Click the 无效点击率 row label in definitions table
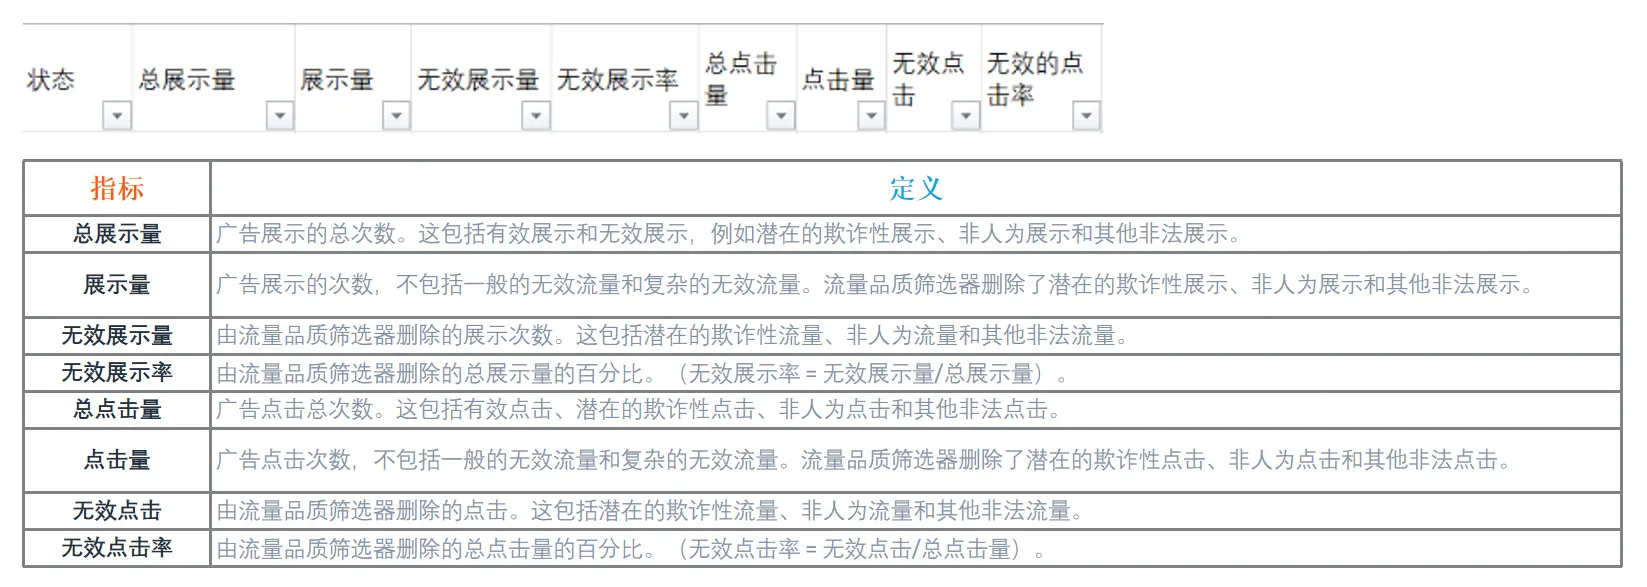 (x=117, y=547)
